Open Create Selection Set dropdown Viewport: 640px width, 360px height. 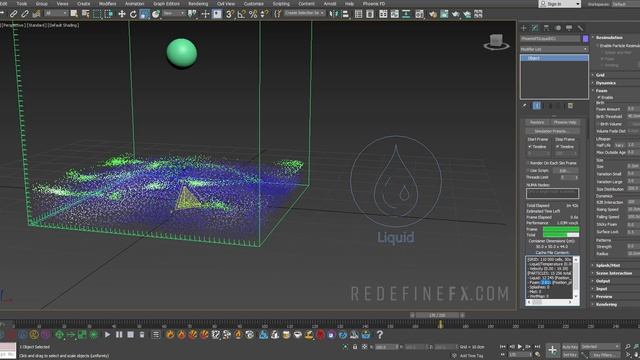pyautogui.click(x=304, y=13)
